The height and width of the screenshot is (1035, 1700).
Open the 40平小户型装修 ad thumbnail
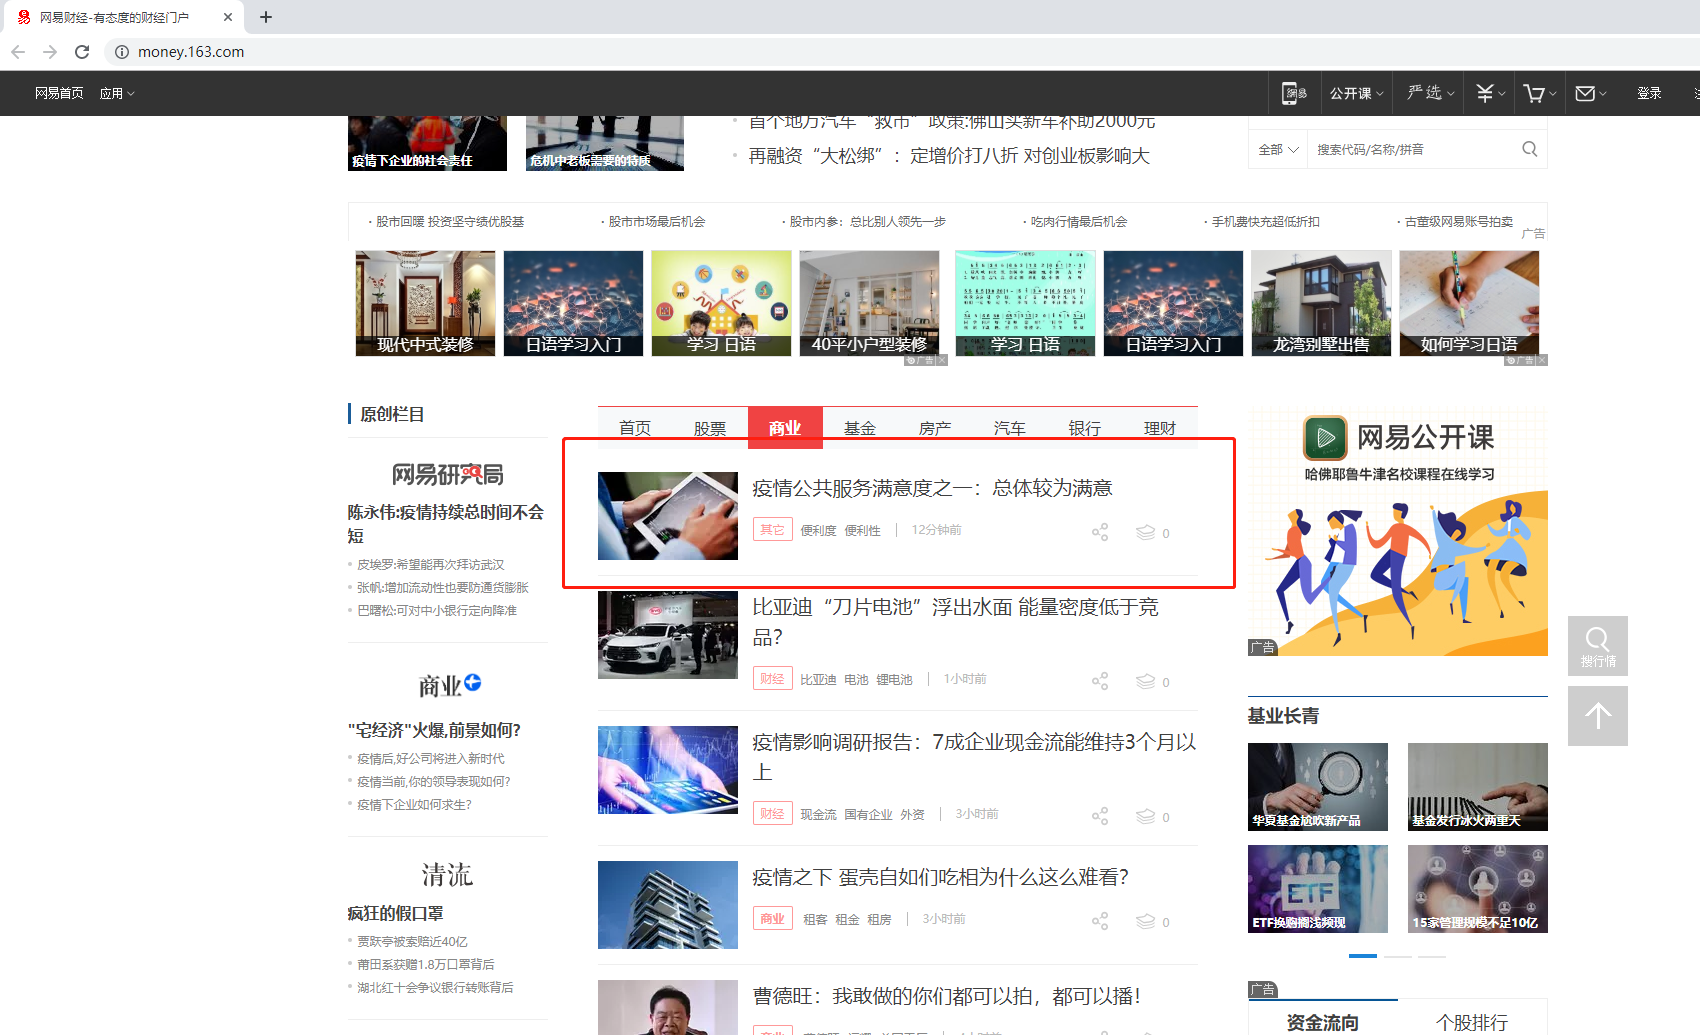point(869,303)
